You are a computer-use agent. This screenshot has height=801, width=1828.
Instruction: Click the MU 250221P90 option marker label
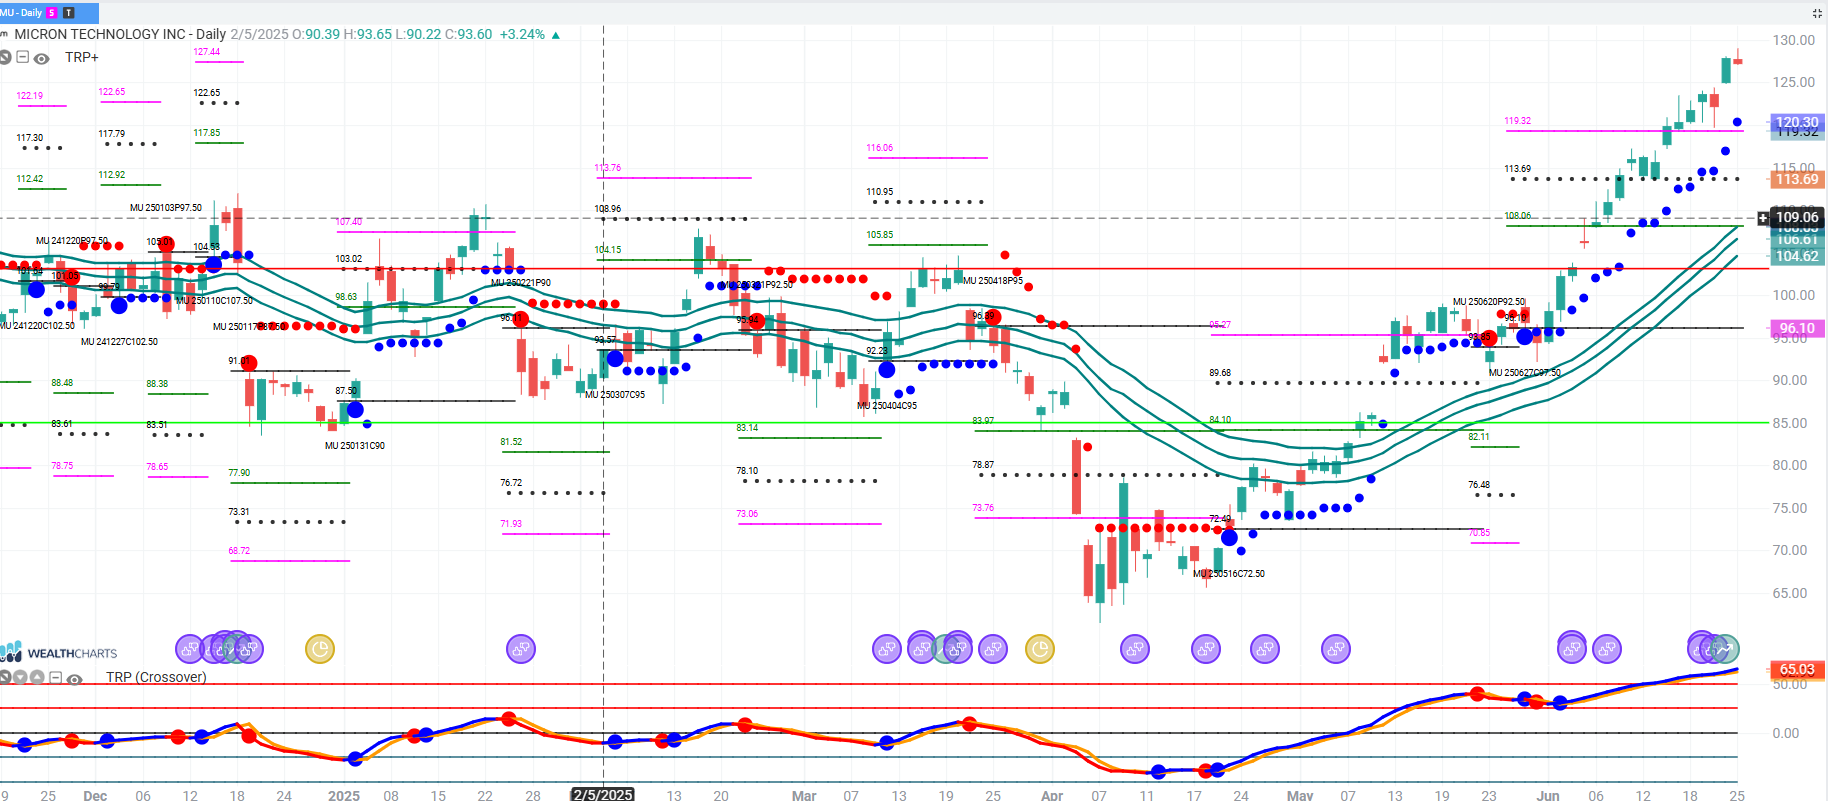521,283
